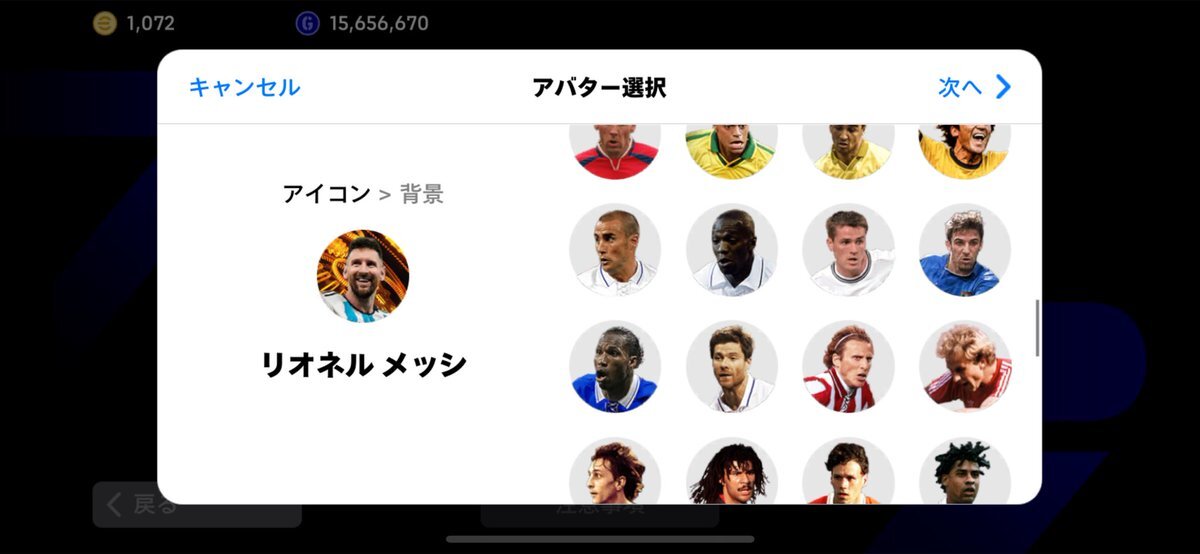
Task: Tap the gold coin balance icon
Action: coord(105,23)
